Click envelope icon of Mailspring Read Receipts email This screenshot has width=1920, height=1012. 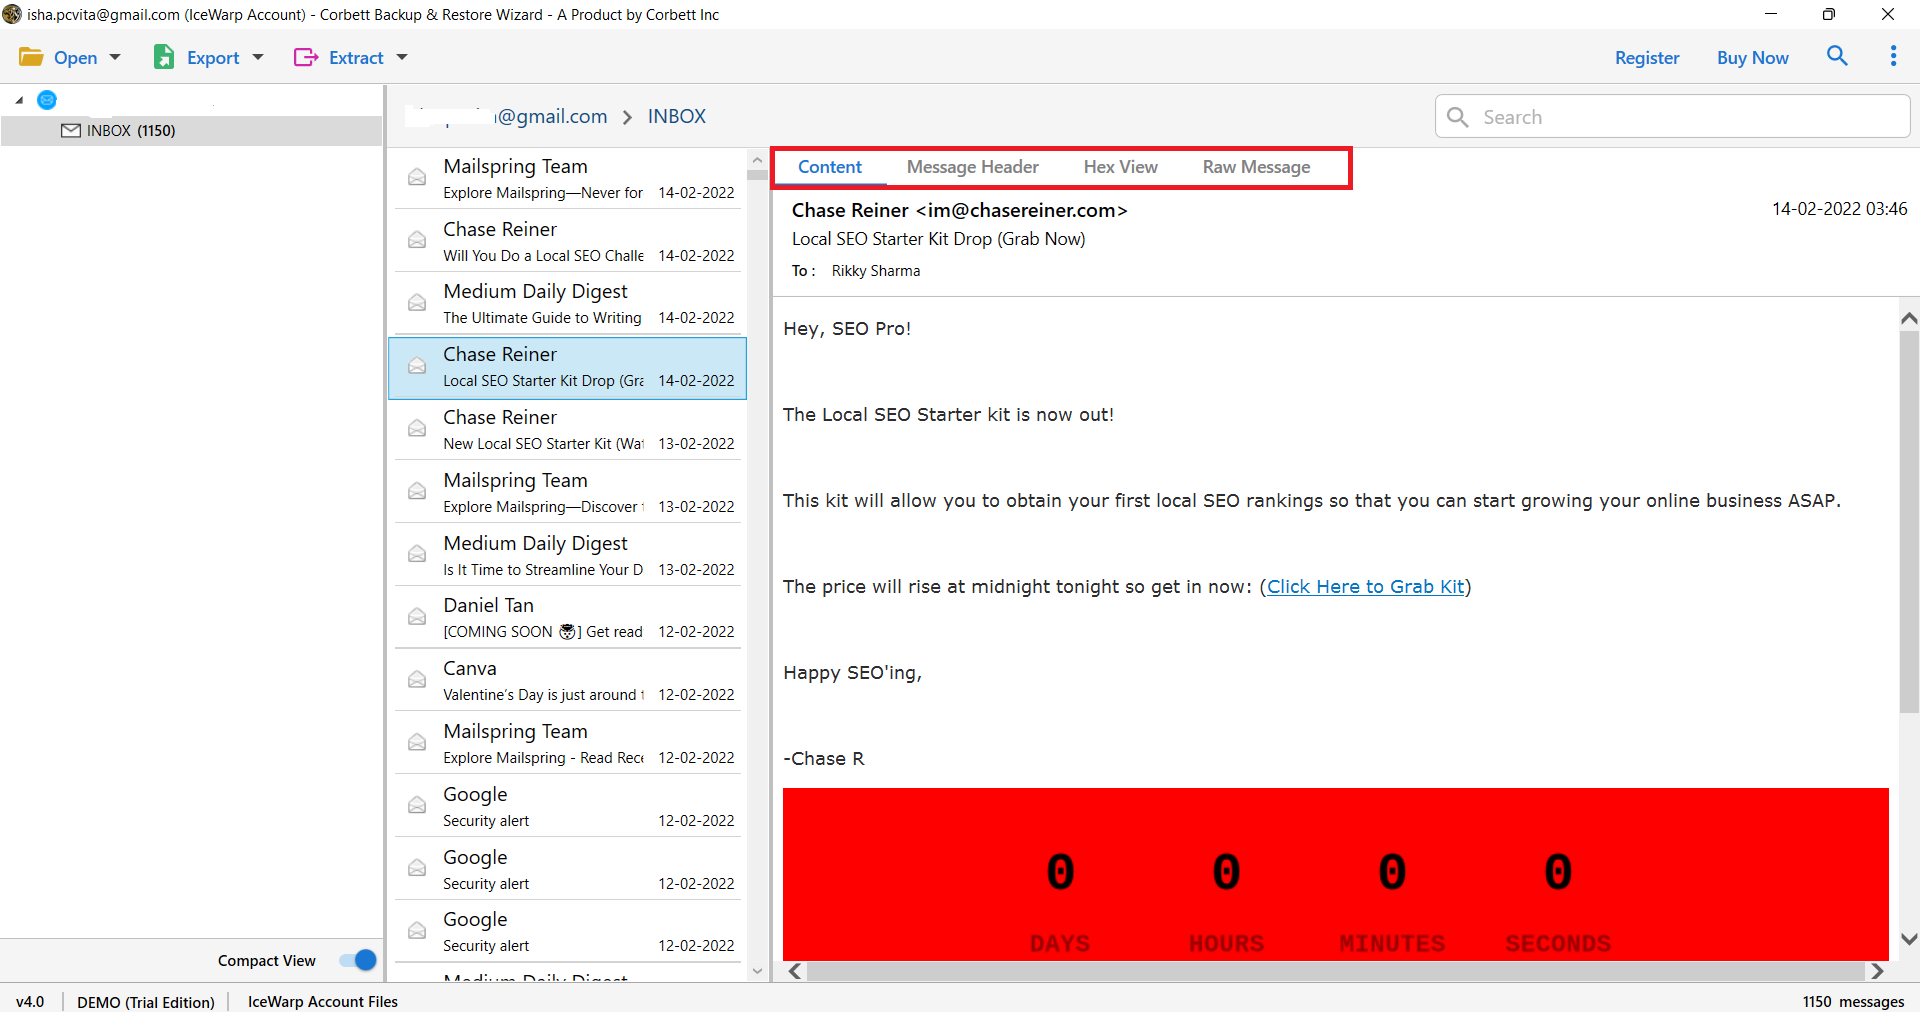(417, 742)
